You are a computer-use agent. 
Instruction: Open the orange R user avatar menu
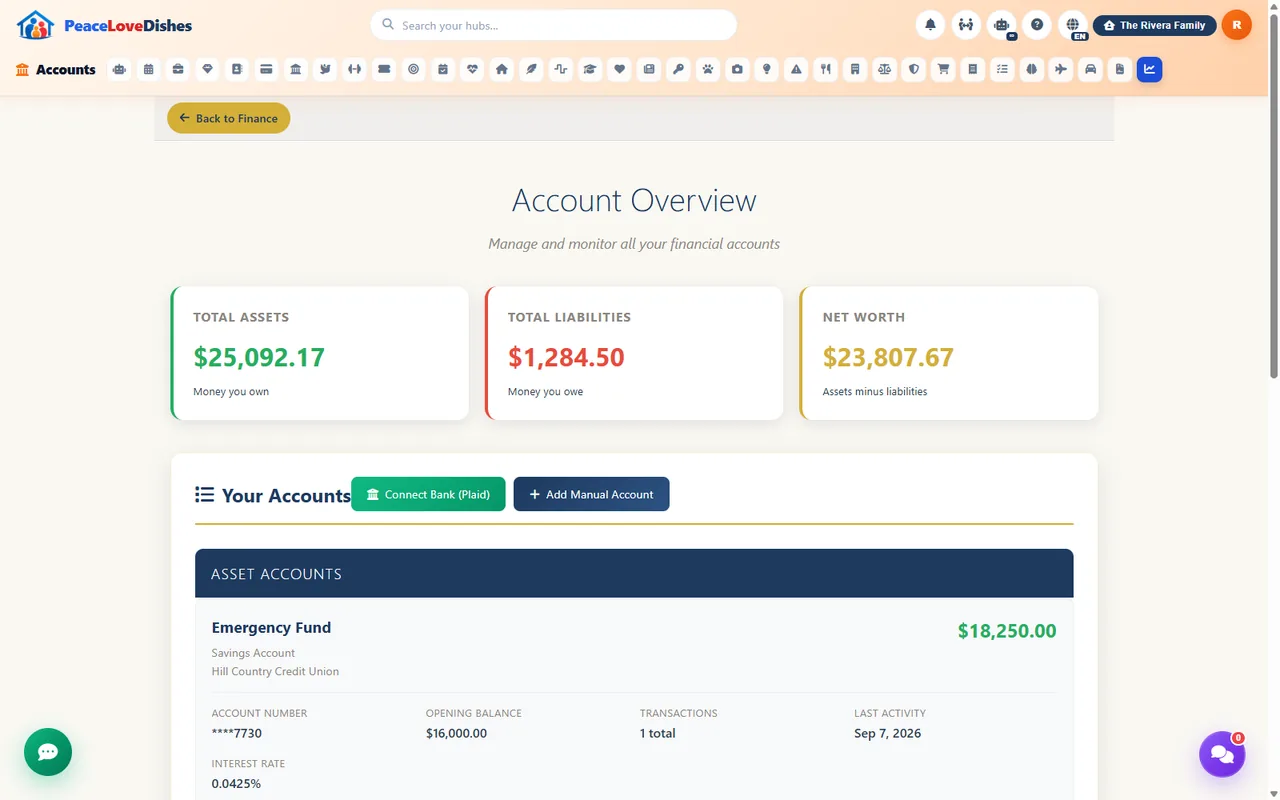pos(1237,25)
